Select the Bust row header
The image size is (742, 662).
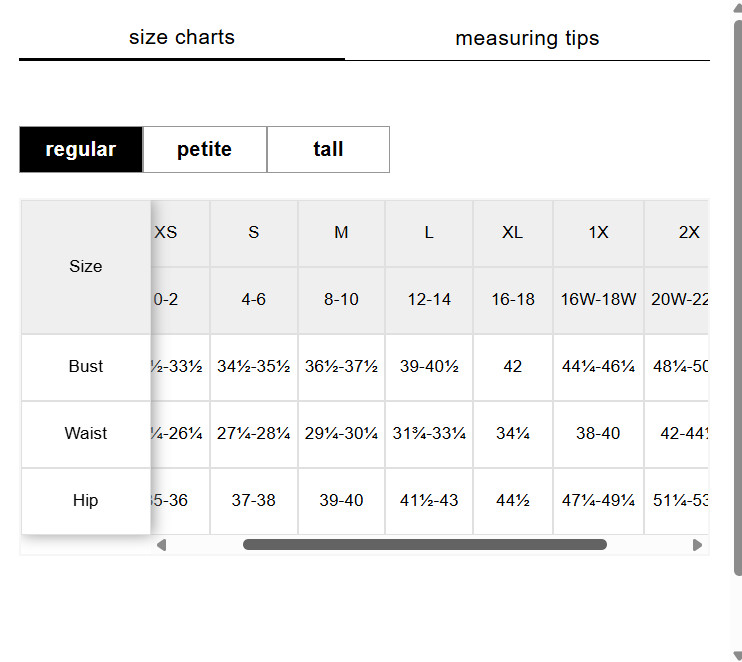point(86,367)
